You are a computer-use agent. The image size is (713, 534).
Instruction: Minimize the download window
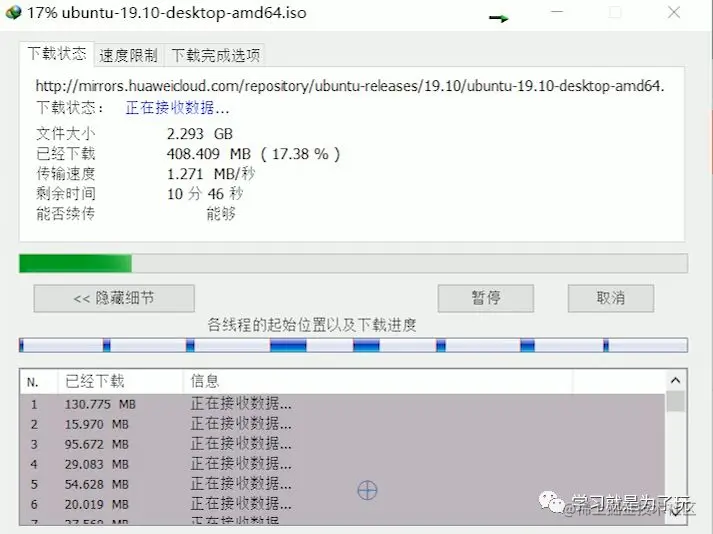[557, 12]
